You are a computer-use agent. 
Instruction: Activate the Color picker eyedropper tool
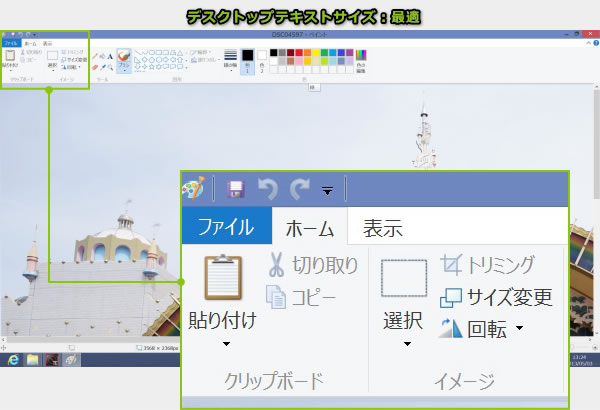pyautogui.click(x=103, y=67)
